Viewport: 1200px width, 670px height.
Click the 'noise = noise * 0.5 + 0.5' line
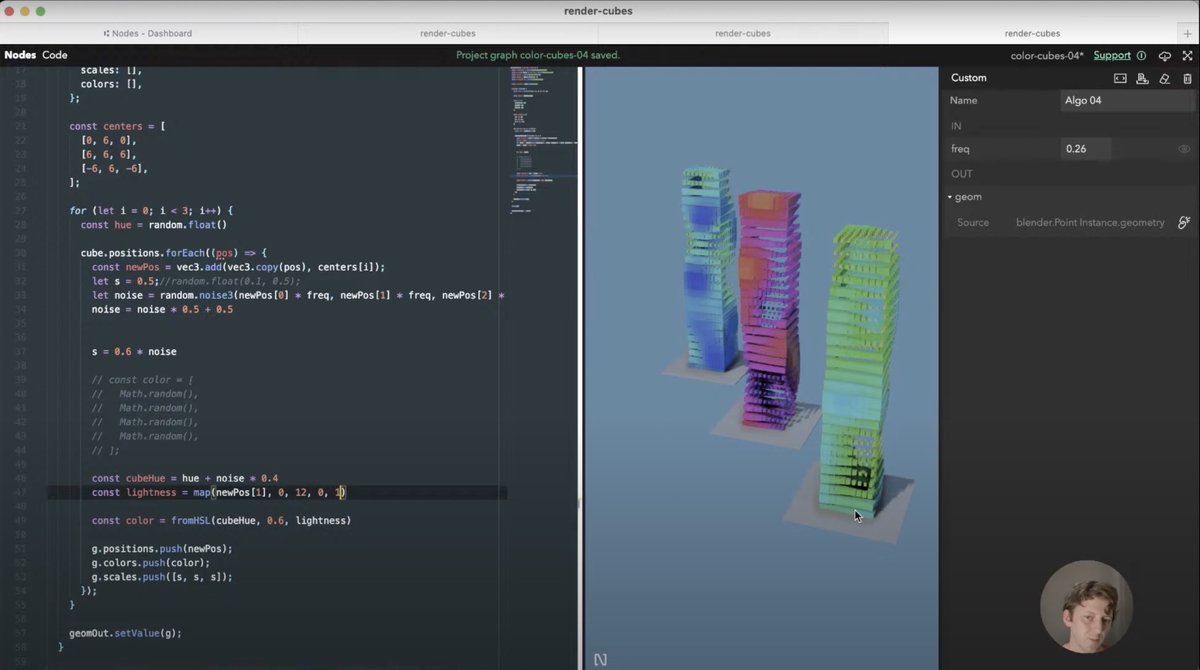point(162,310)
